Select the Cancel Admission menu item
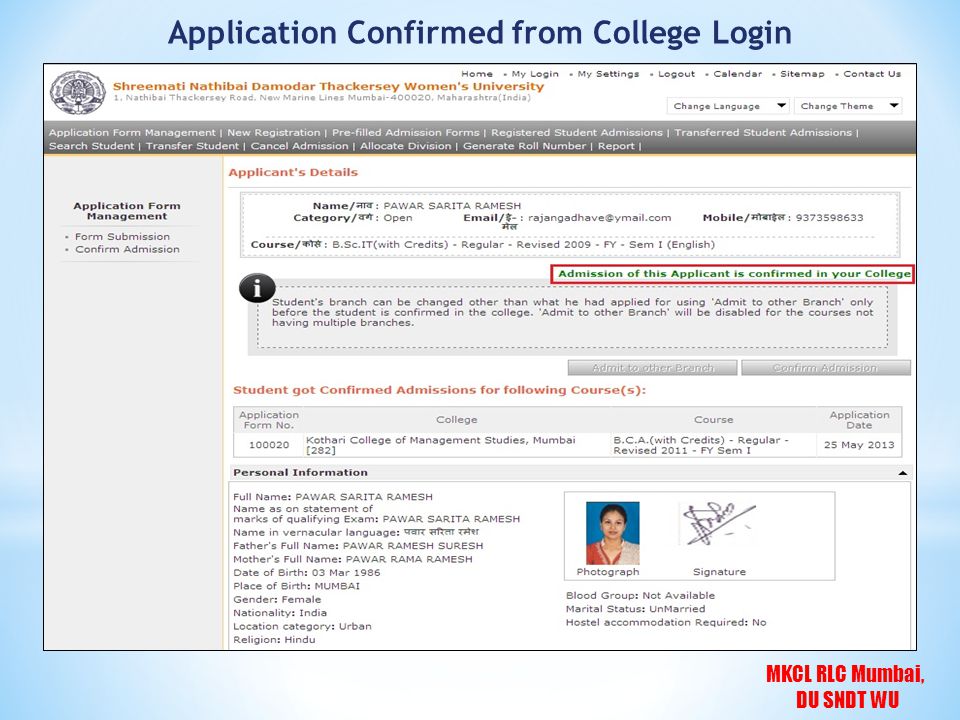 pyautogui.click(x=299, y=146)
